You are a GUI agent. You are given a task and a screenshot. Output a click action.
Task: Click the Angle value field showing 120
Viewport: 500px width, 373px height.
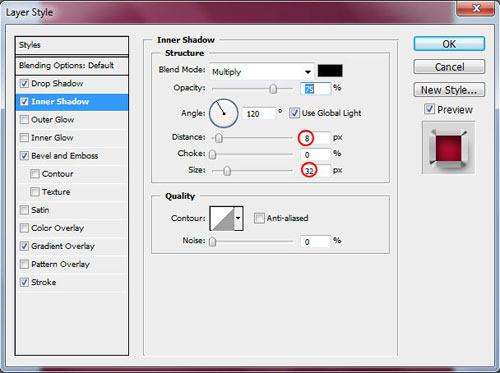point(259,114)
